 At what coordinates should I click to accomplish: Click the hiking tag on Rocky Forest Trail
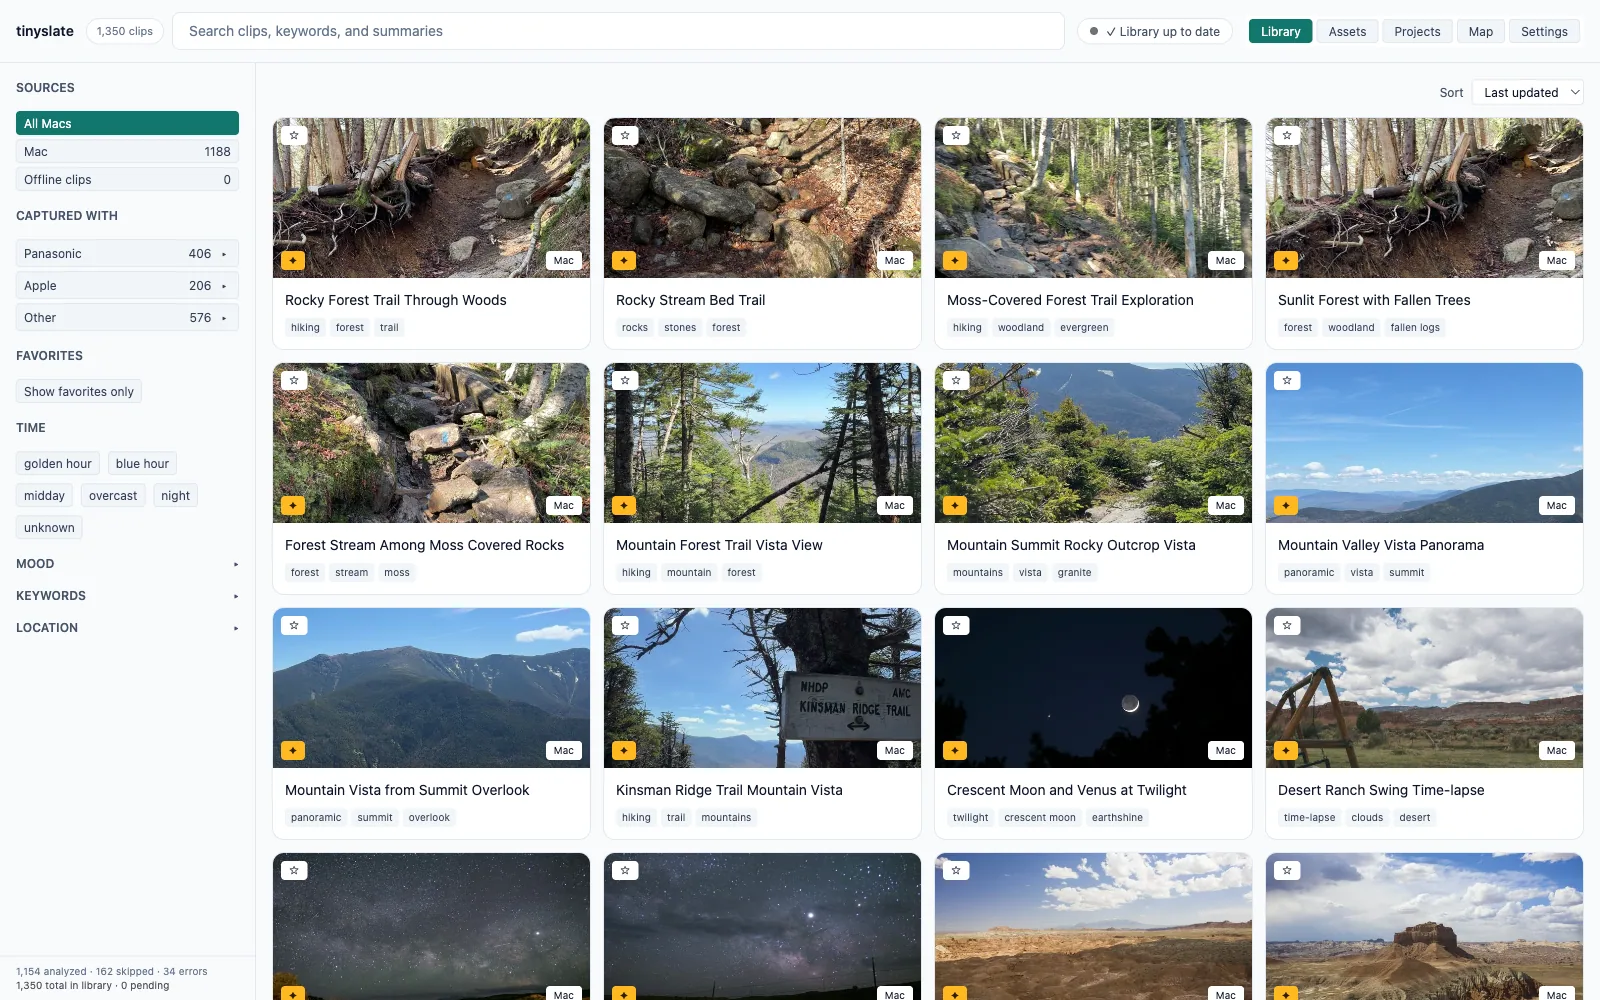[305, 328]
